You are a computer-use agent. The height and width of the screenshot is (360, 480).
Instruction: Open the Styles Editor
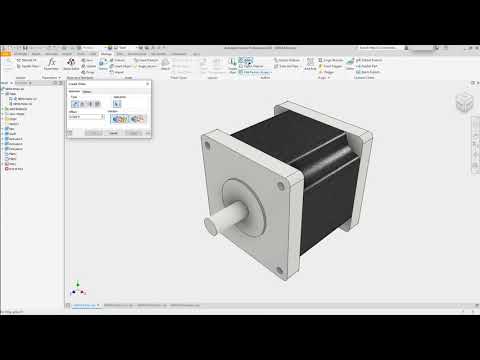pyautogui.click(x=71, y=64)
